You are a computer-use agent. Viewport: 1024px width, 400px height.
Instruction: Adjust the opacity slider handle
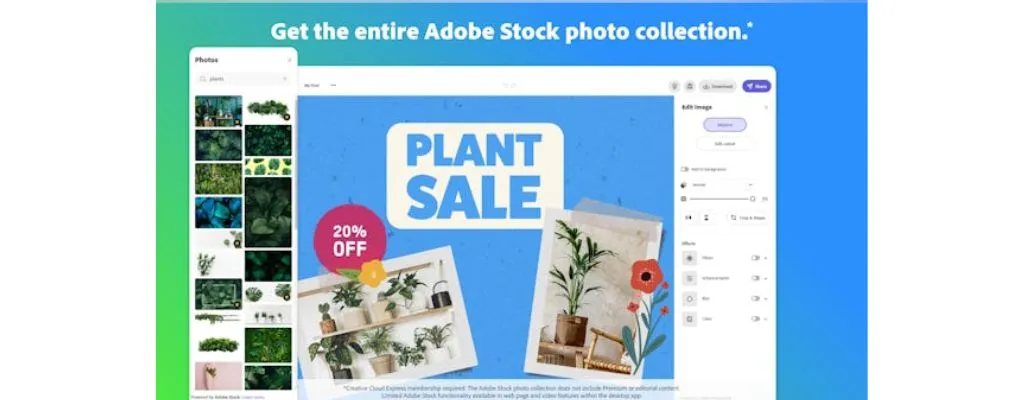pyautogui.click(x=752, y=199)
